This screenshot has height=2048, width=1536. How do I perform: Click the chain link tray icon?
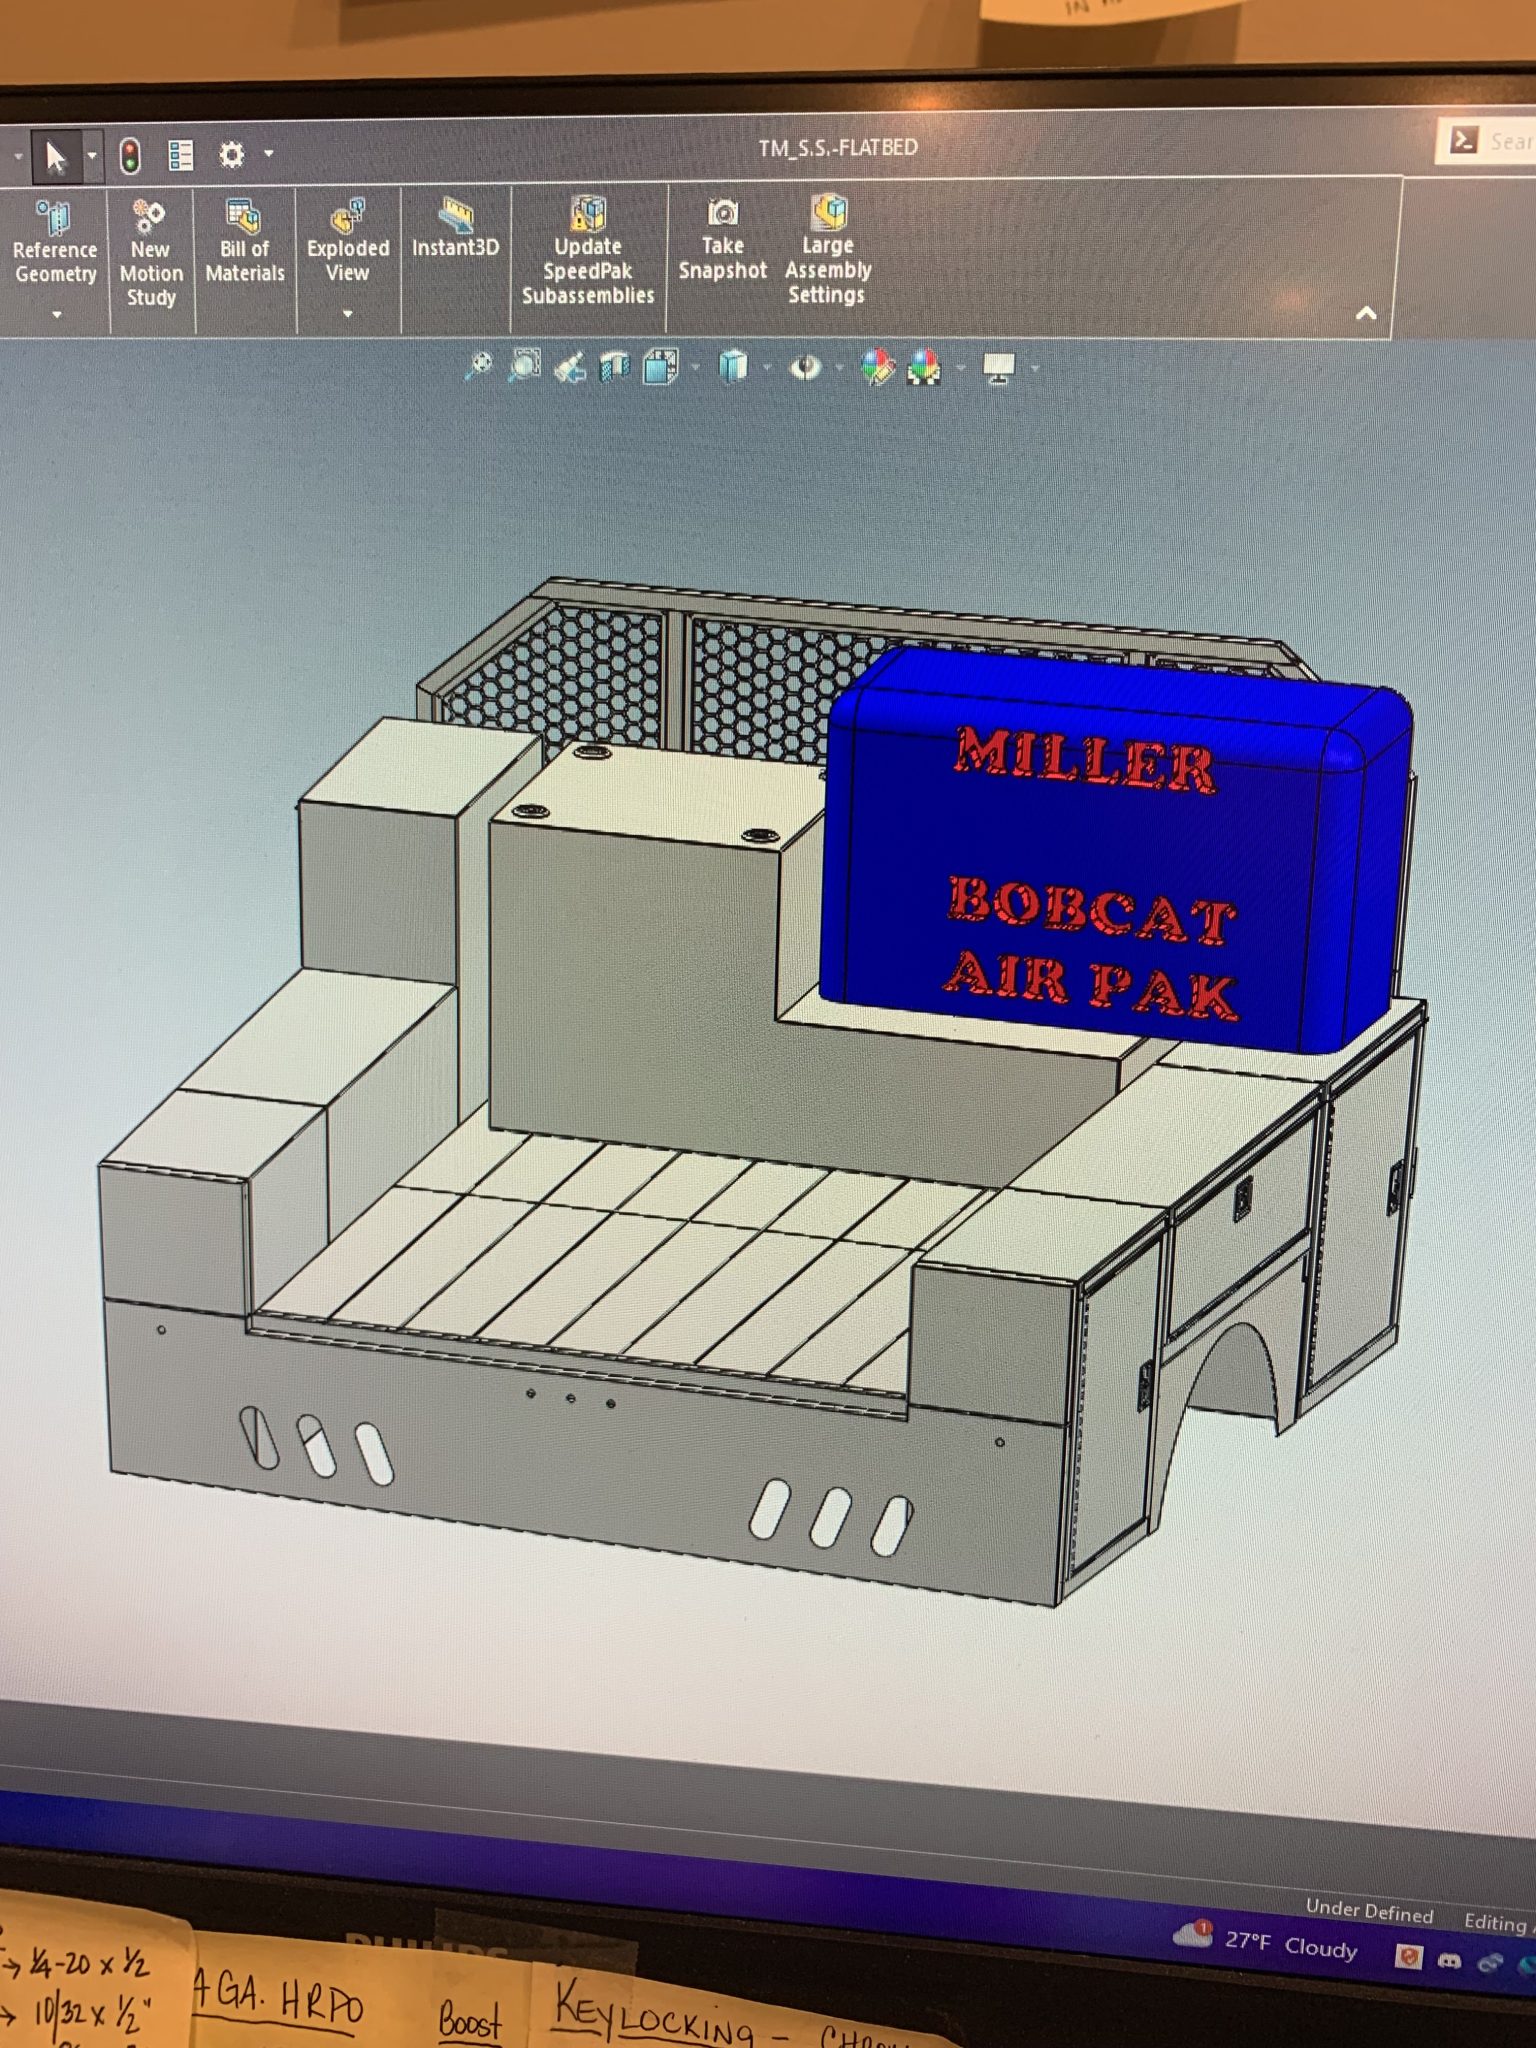coord(1491,1963)
